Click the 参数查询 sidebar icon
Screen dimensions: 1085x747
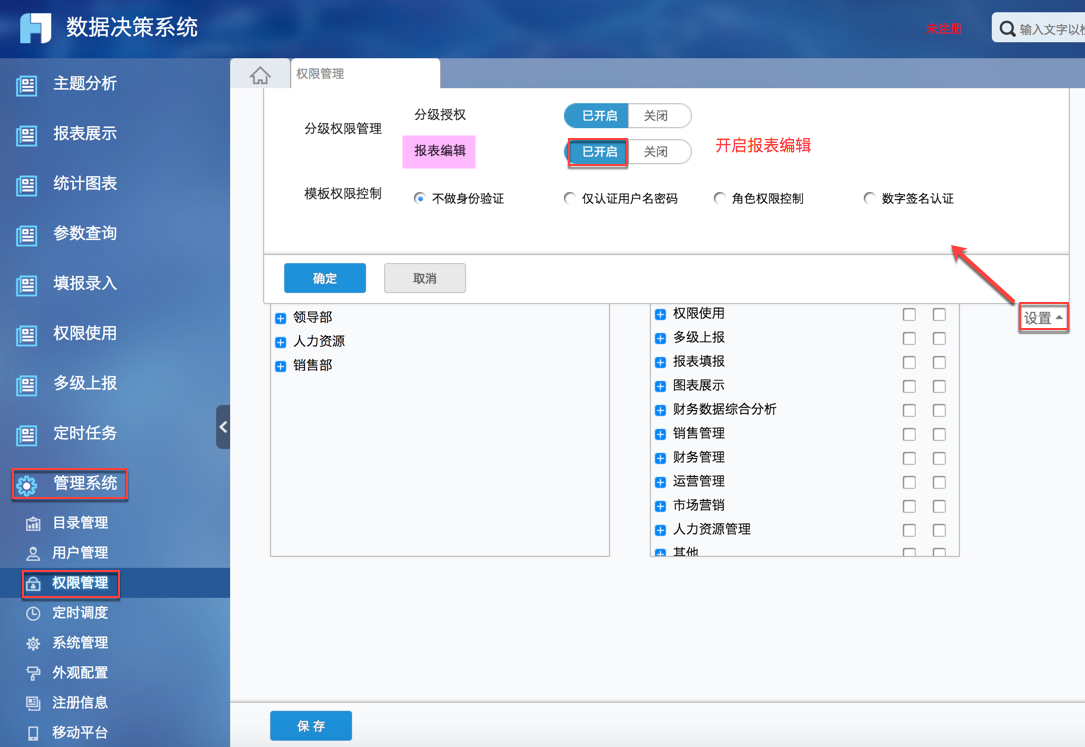[x=26, y=235]
